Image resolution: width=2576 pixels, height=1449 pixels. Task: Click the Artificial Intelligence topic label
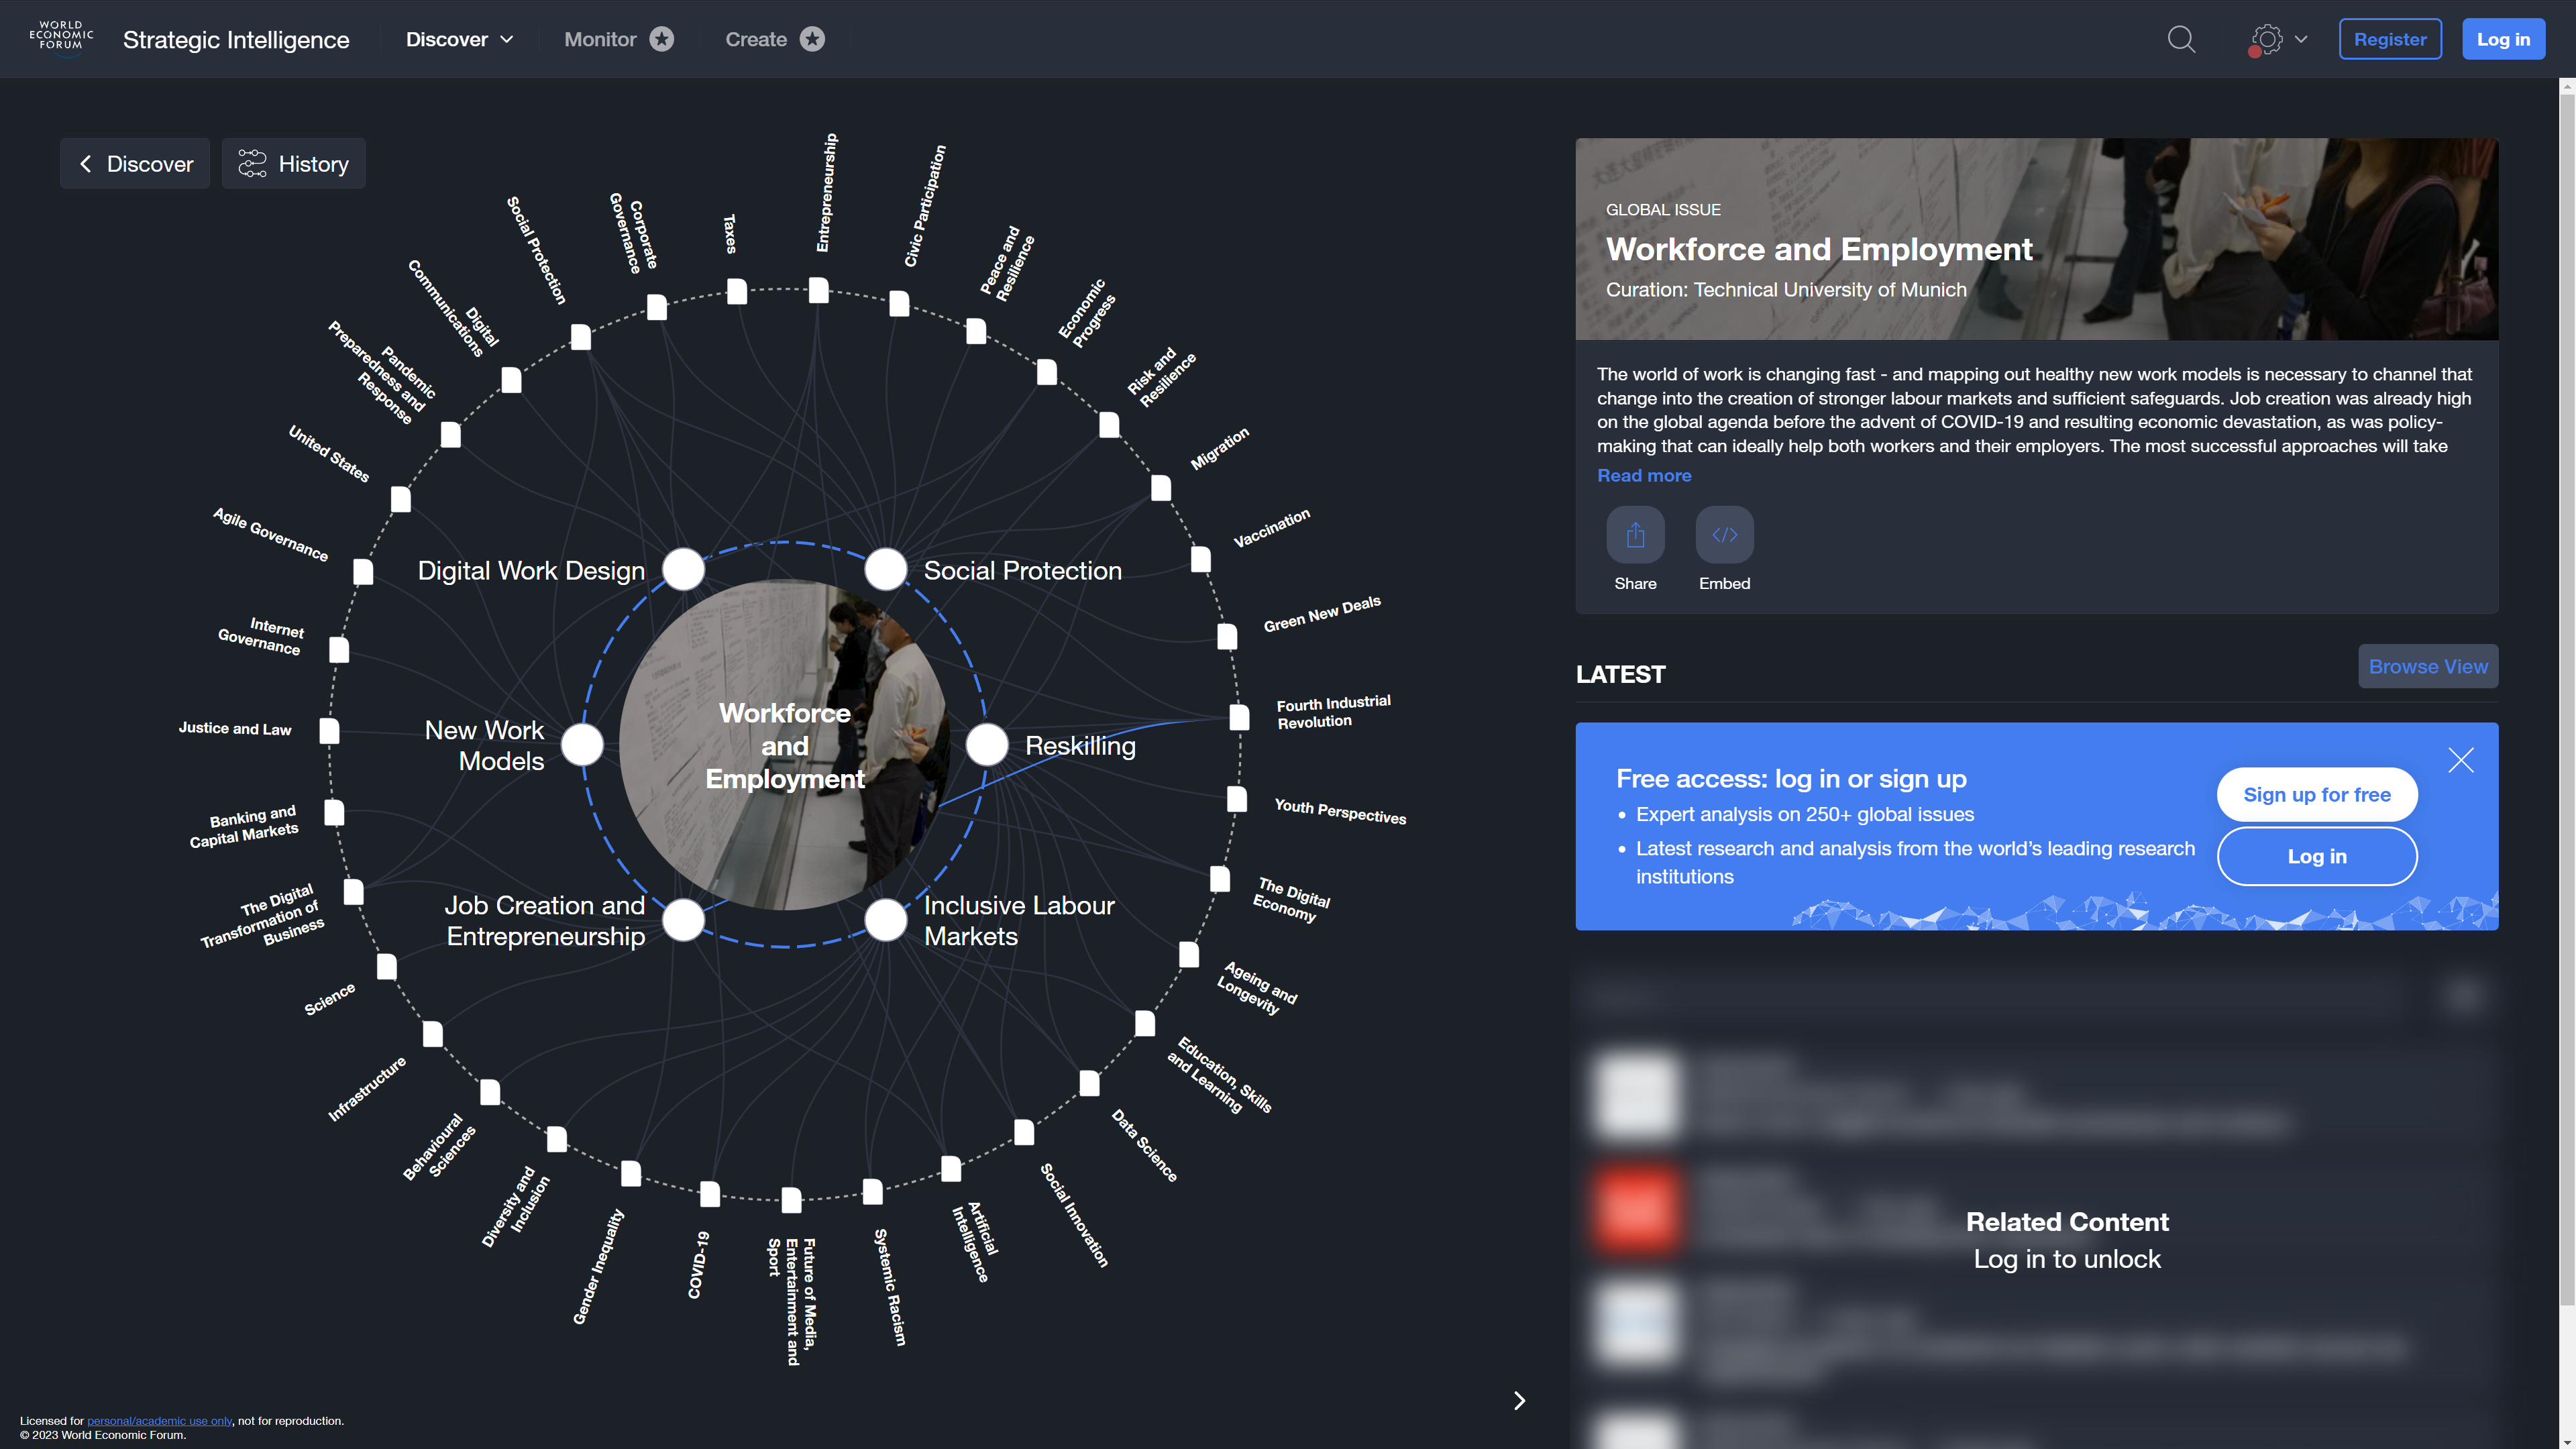(x=975, y=1242)
